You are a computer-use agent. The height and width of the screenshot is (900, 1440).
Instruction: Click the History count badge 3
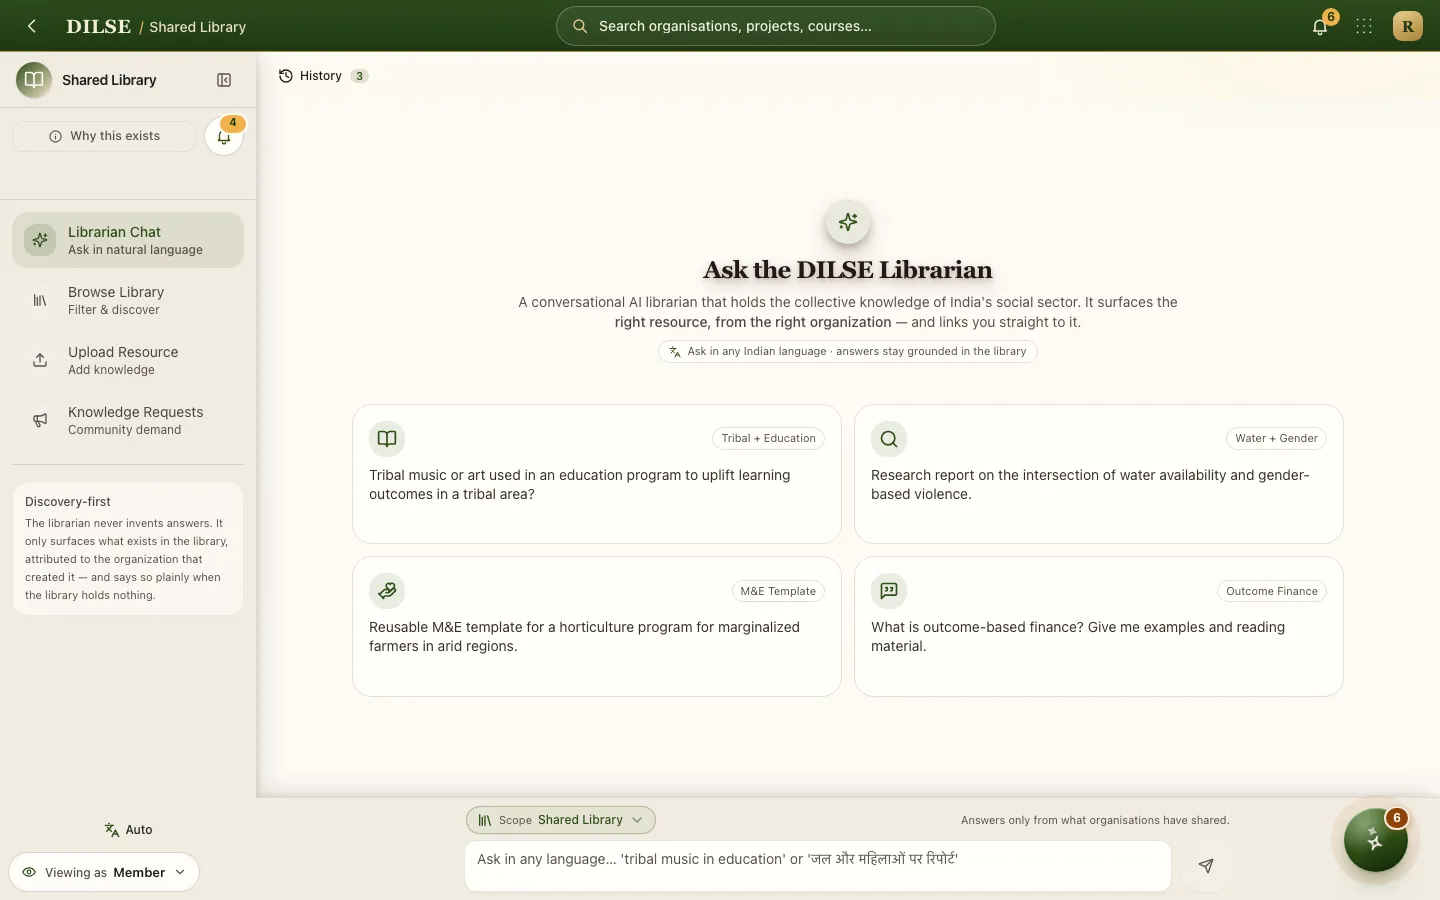coord(360,76)
